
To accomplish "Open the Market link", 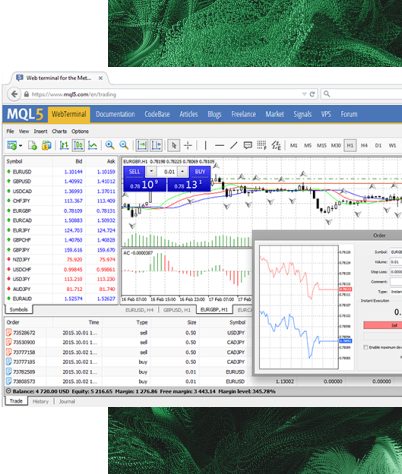I will click(275, 114).
